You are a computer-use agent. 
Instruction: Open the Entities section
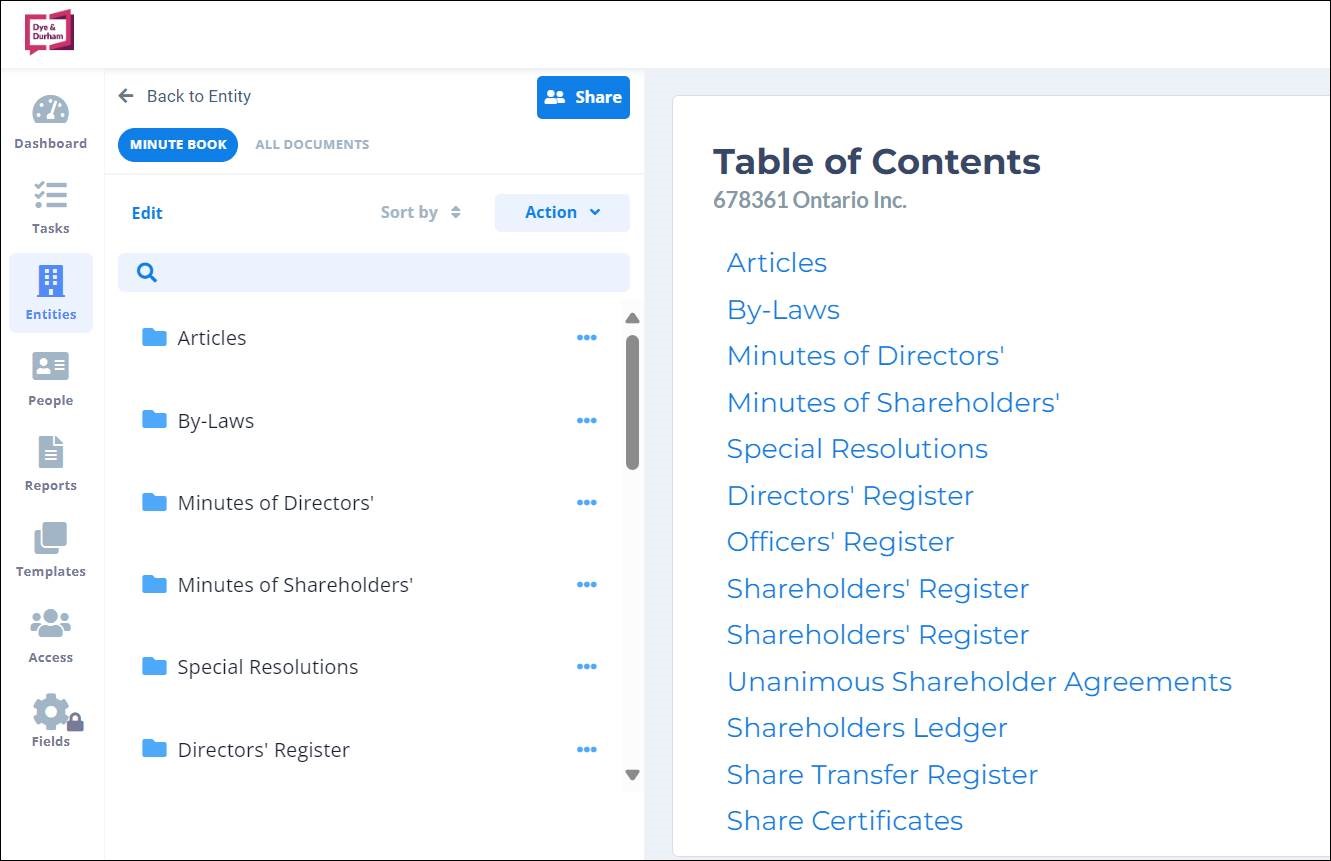(50, 292)
